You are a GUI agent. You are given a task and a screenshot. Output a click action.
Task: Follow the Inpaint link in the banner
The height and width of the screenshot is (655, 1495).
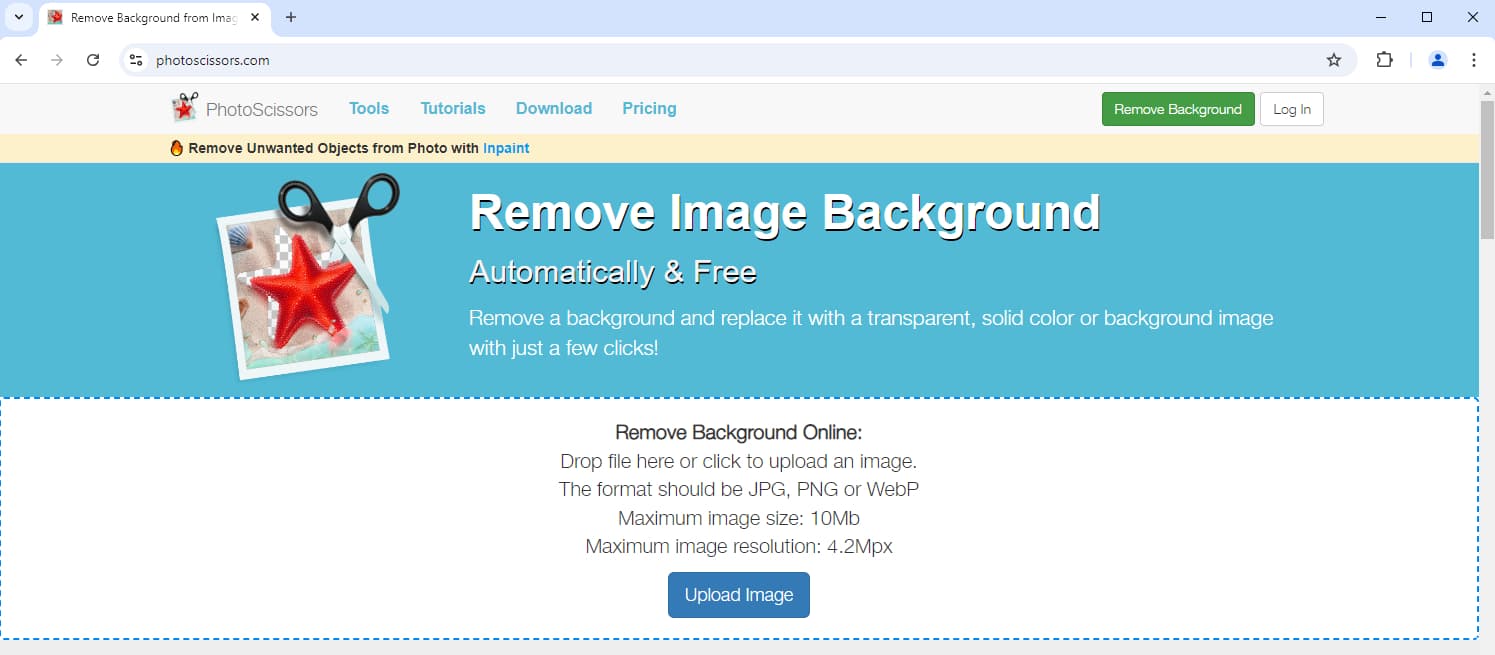click(x=505, y=147)
